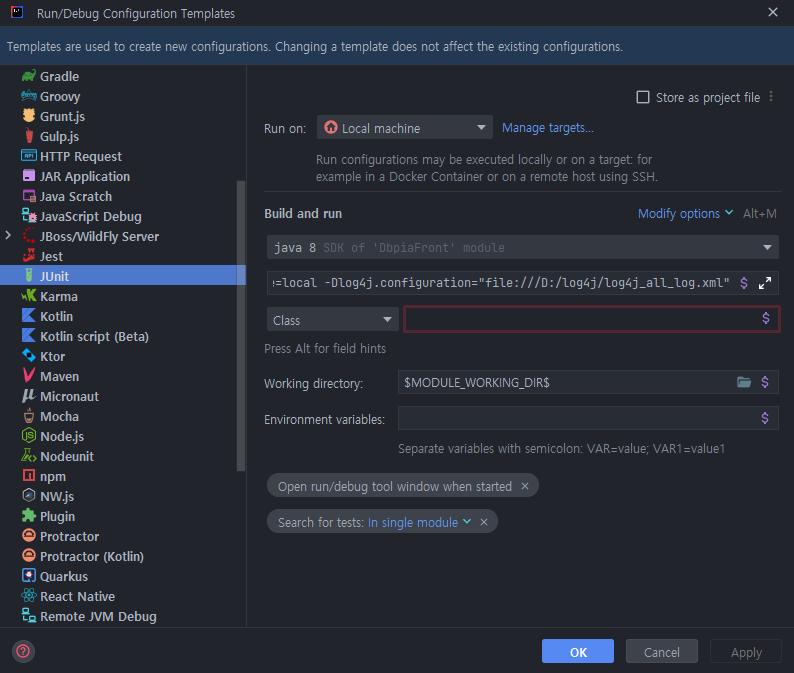Click the Jest icon
This screenshot has width=794, height=673.
[29, 256]
